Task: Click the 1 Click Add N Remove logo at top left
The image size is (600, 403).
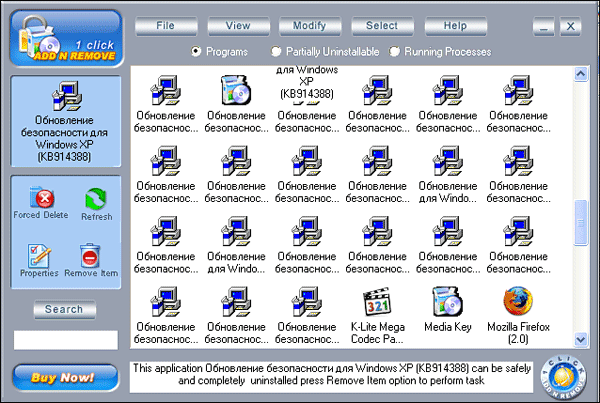Action: click(67, 38)
